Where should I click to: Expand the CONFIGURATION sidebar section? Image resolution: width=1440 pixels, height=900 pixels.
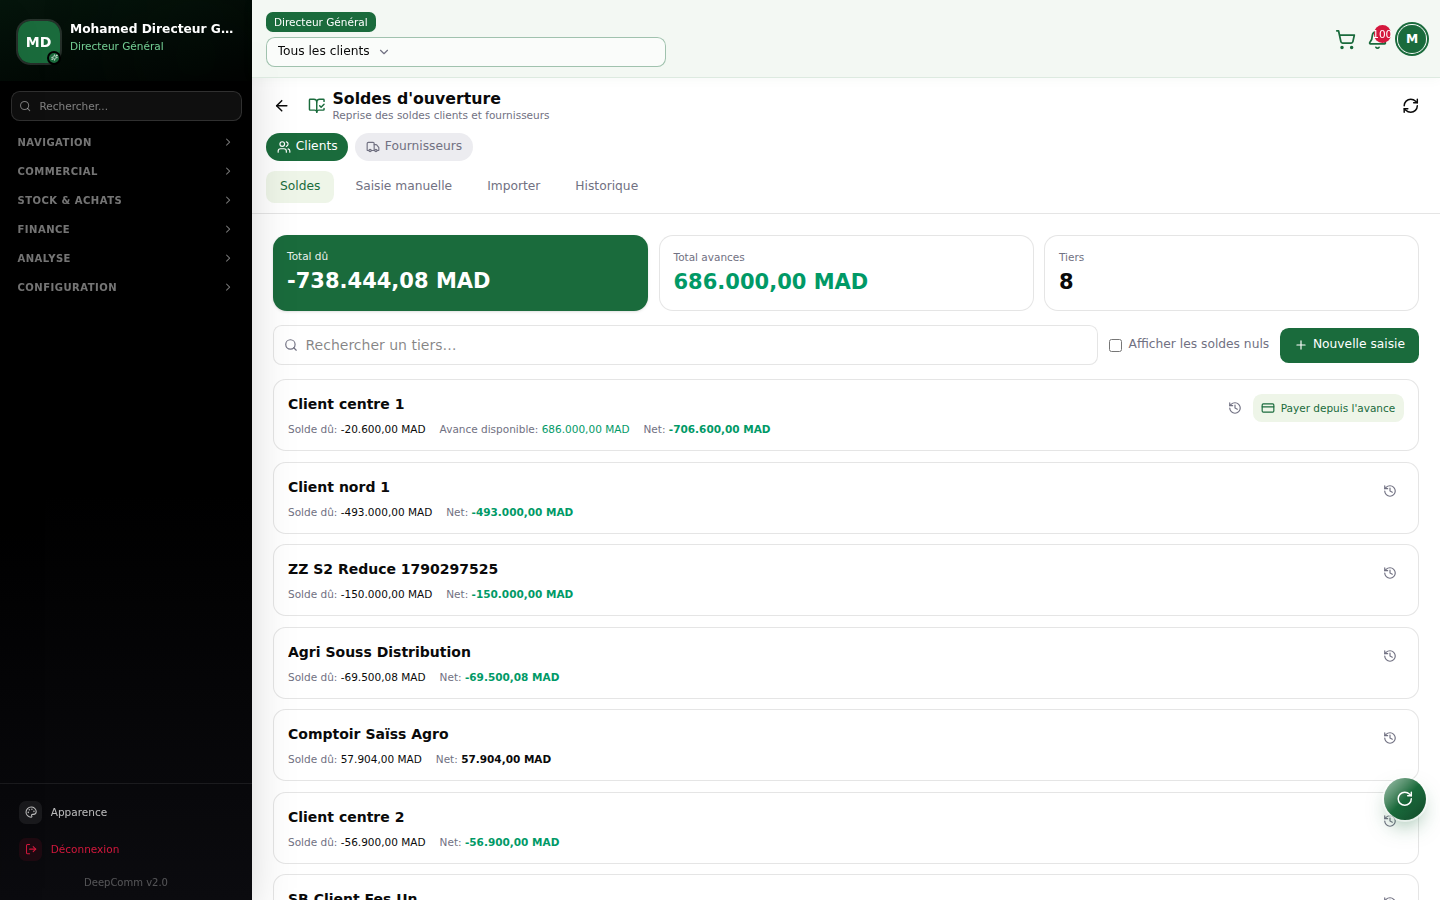pos(126,287)
